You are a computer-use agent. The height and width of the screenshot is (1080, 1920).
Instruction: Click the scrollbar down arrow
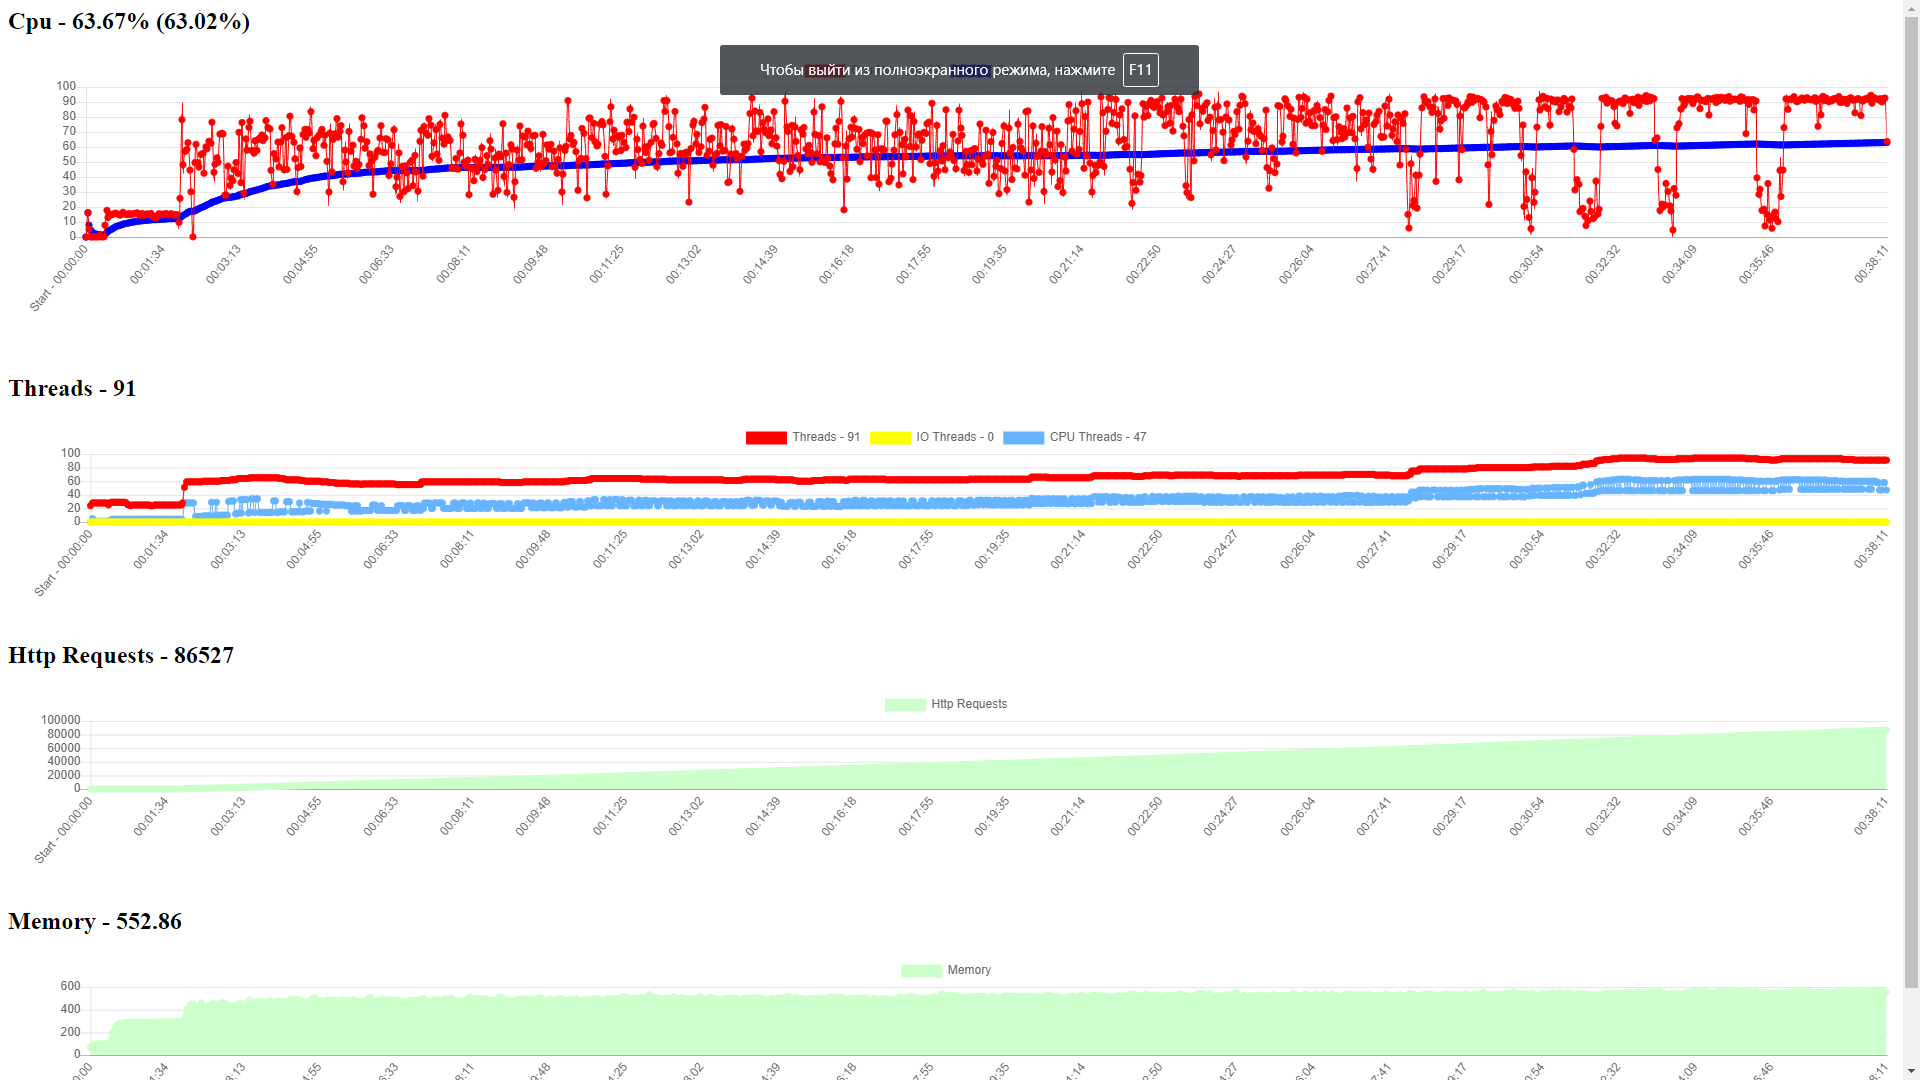coord(1913,1071)
